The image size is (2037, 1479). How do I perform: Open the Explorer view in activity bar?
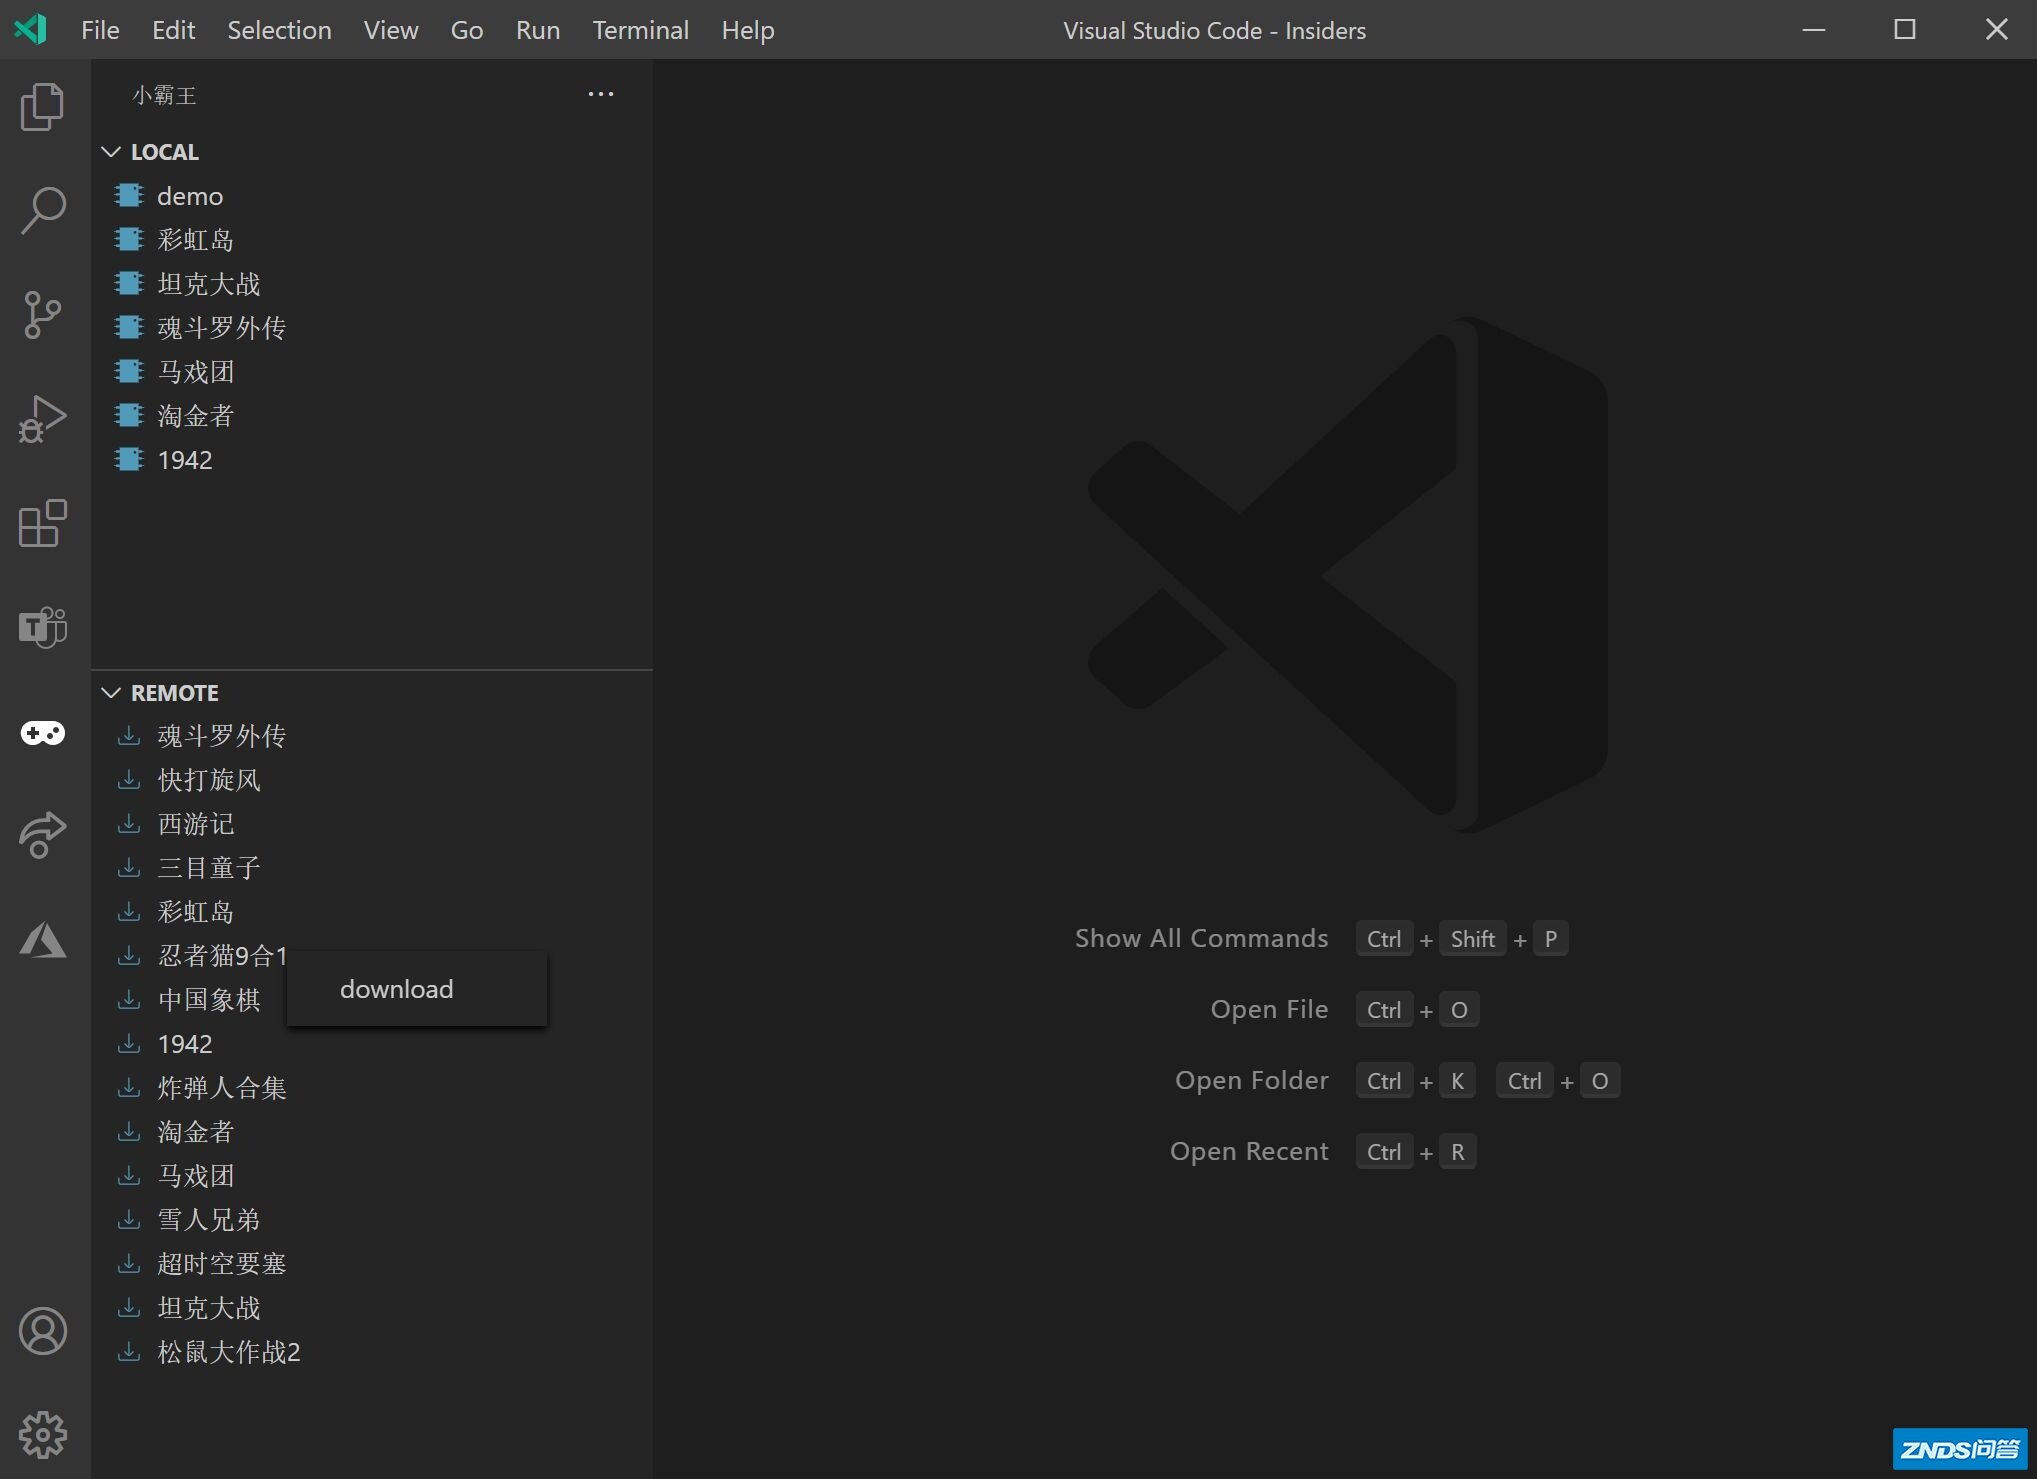click(x=43, y=106)
